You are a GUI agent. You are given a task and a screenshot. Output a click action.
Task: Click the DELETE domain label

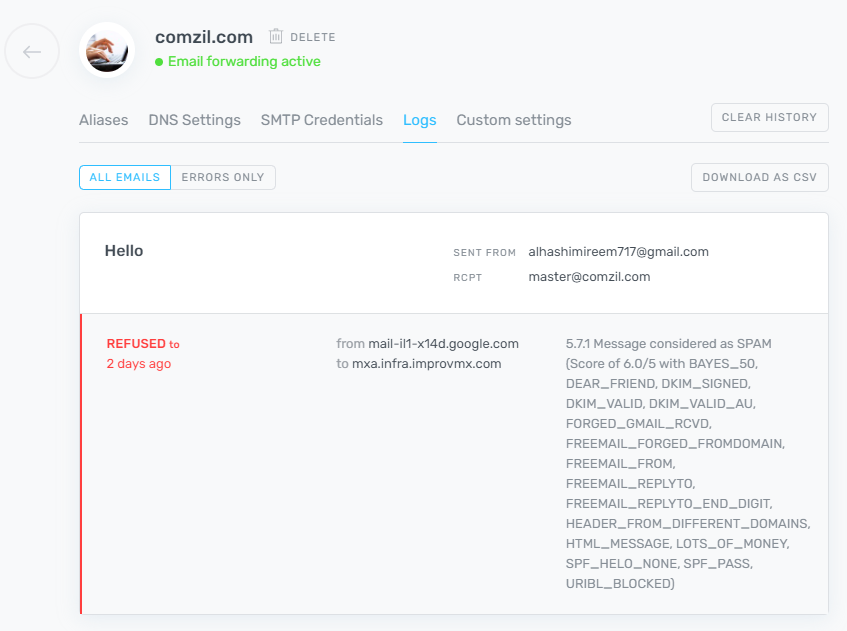pyautogui.click(x=313, y=37)
